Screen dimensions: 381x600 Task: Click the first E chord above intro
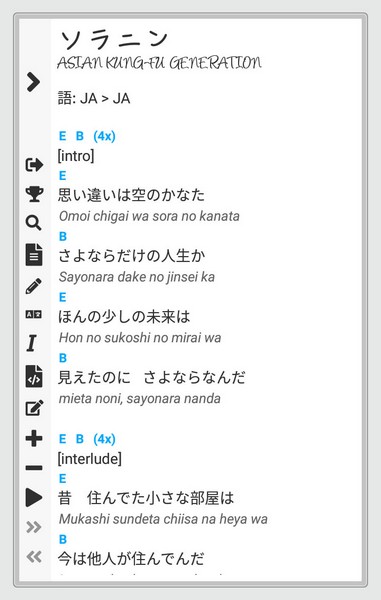coord(62,136)
